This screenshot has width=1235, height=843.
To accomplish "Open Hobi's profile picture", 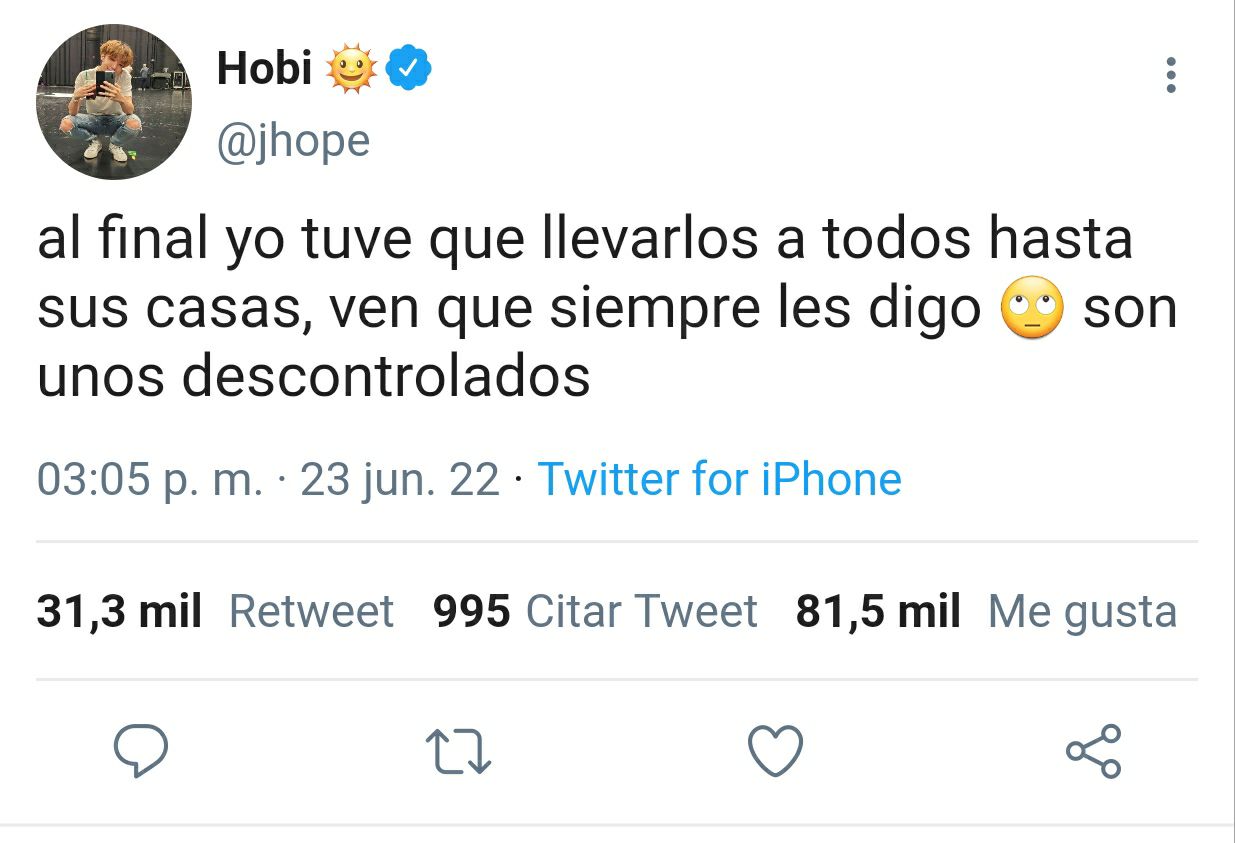I will [x=113, y=103].
